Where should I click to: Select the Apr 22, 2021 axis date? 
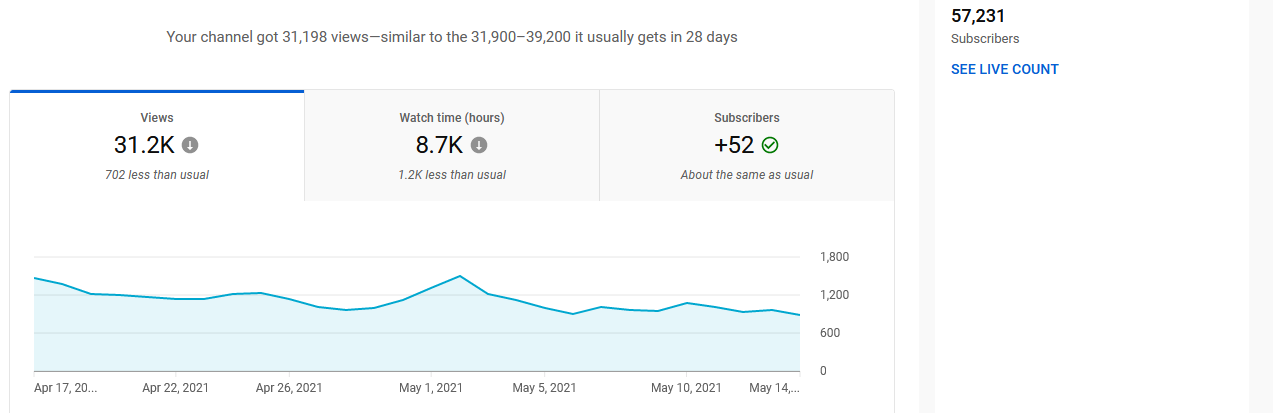click(175, 388)
